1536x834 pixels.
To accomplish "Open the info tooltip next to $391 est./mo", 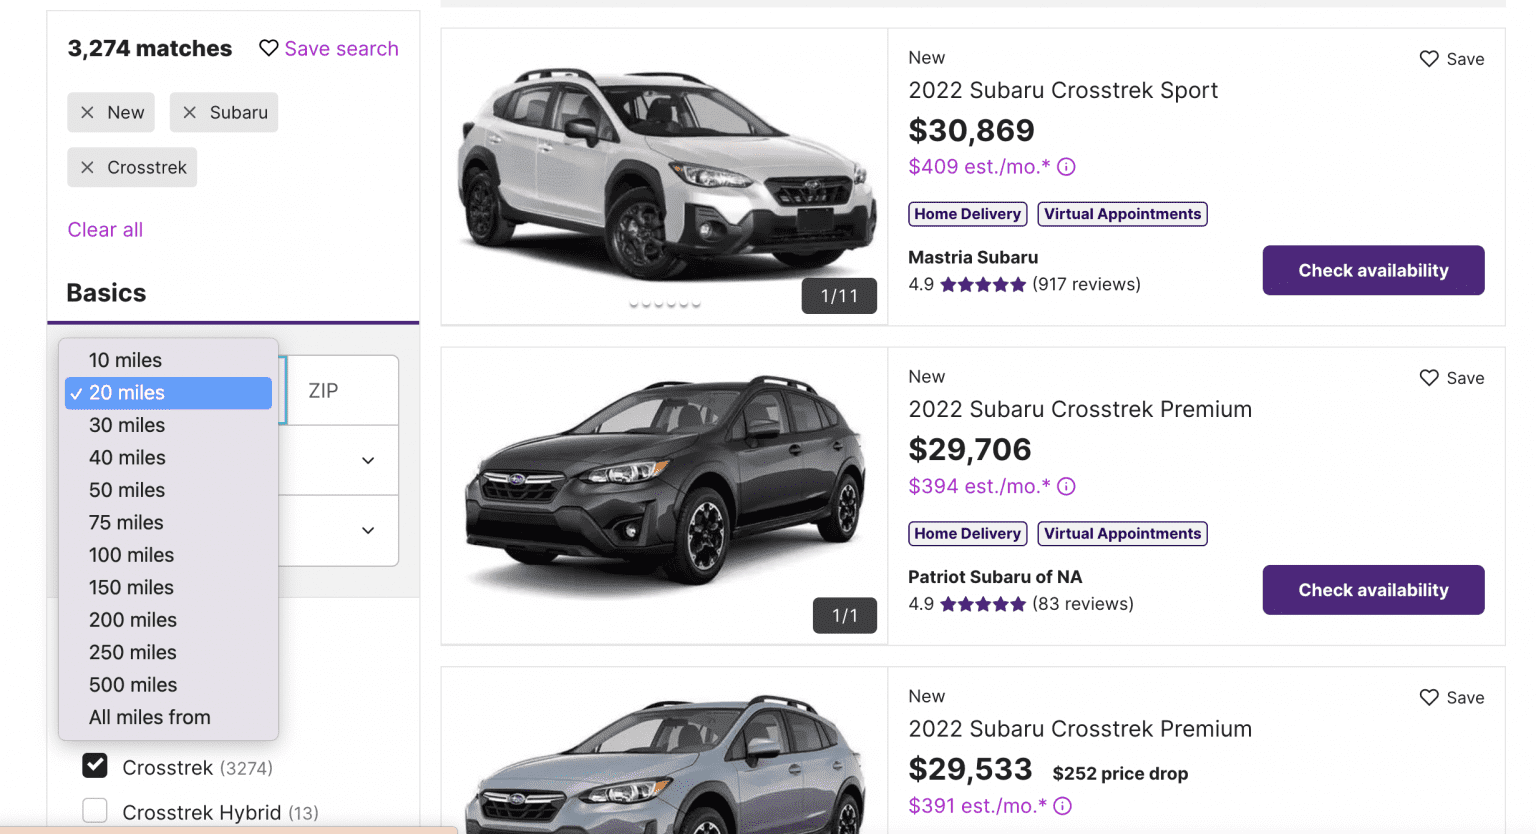I will 1062,805.
